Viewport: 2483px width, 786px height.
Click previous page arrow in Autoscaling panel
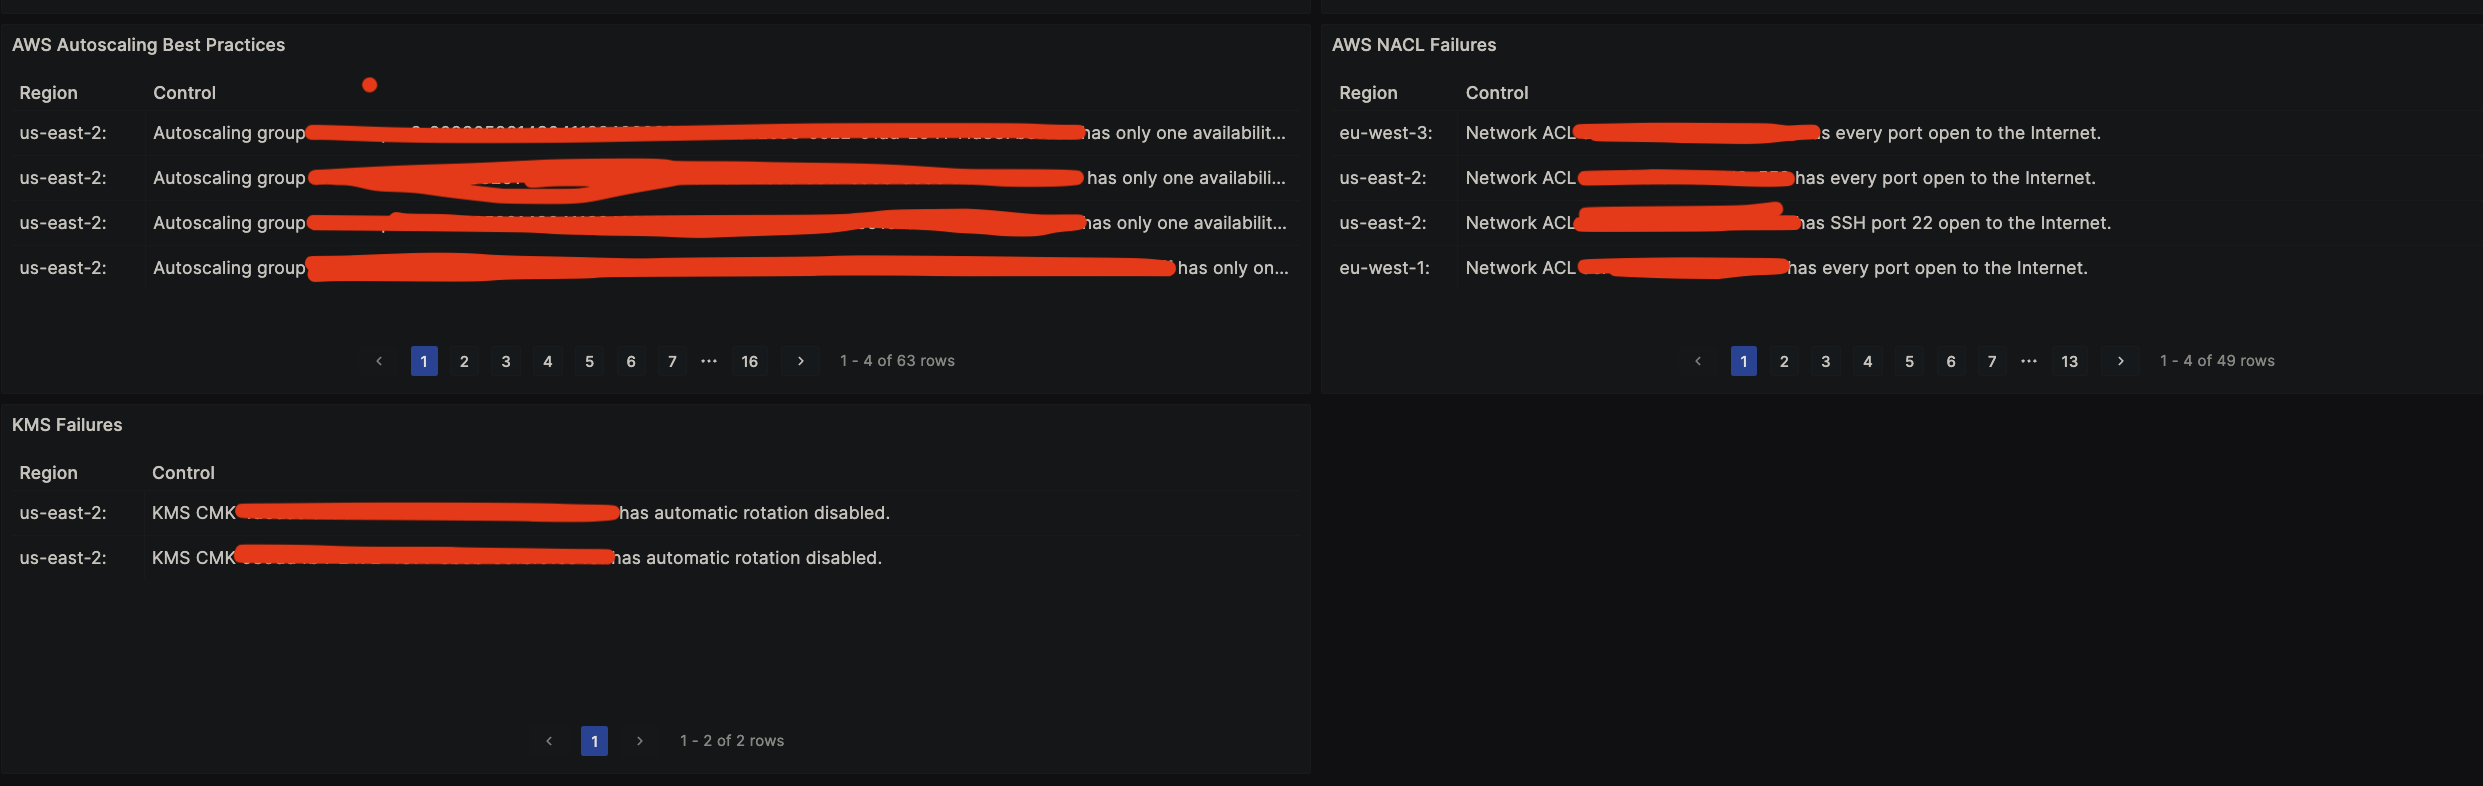tap(379, 361)
